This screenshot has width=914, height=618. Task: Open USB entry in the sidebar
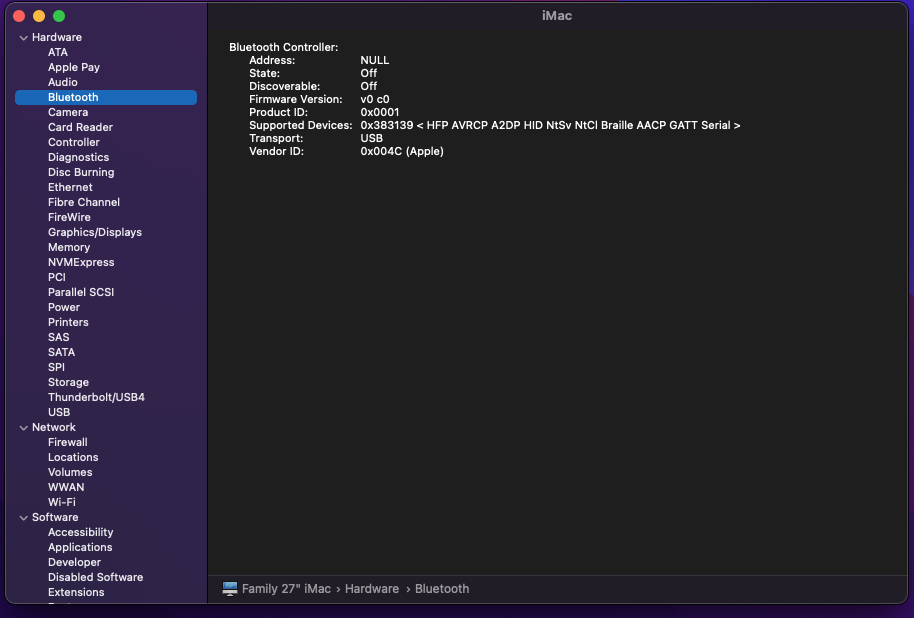(59, 412)
